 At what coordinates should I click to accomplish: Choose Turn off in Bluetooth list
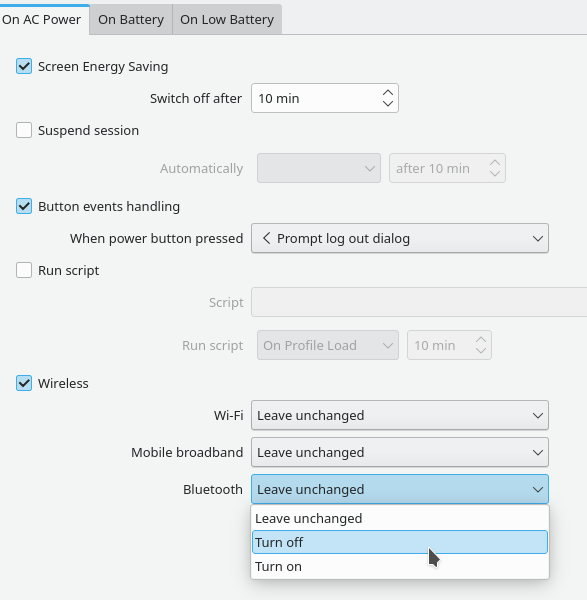coord(399,542)
